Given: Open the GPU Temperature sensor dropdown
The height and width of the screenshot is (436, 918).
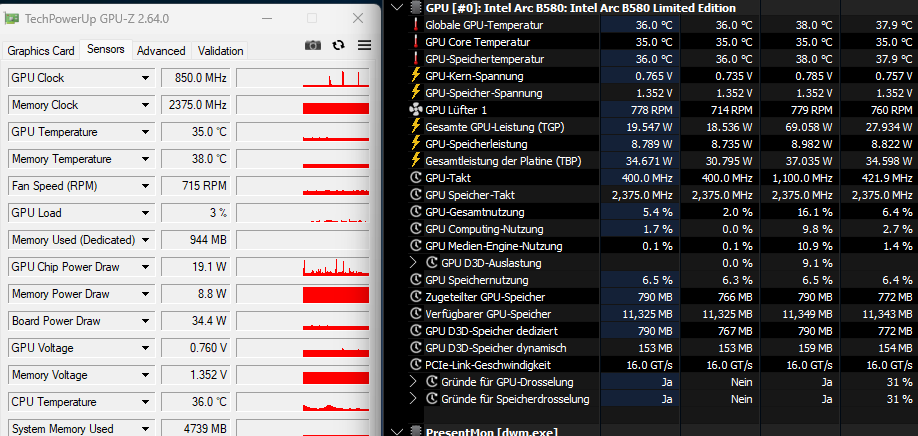Looking at the screenshot, I should 145,132.
